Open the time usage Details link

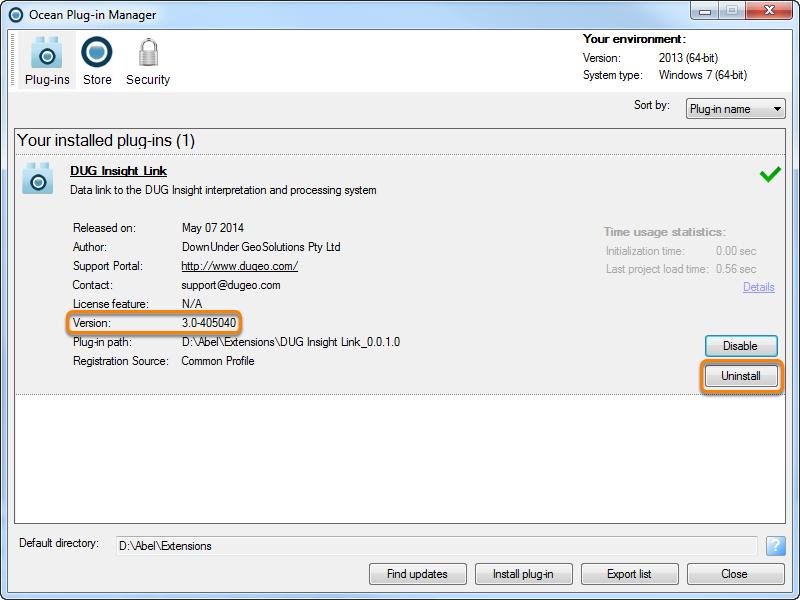tap(758, 287)
